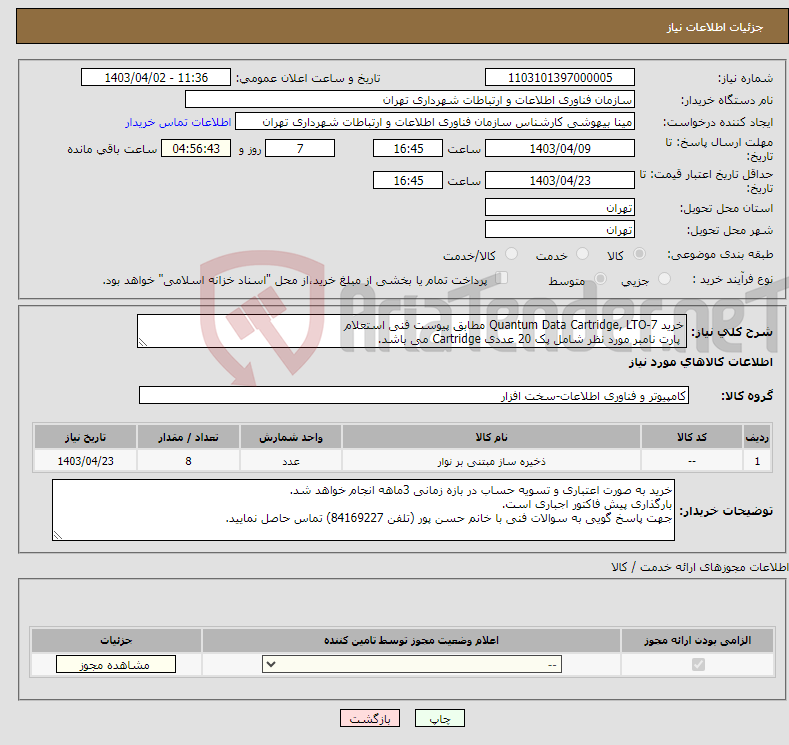Click the buyer notes text area

click(x=363, y=510)
